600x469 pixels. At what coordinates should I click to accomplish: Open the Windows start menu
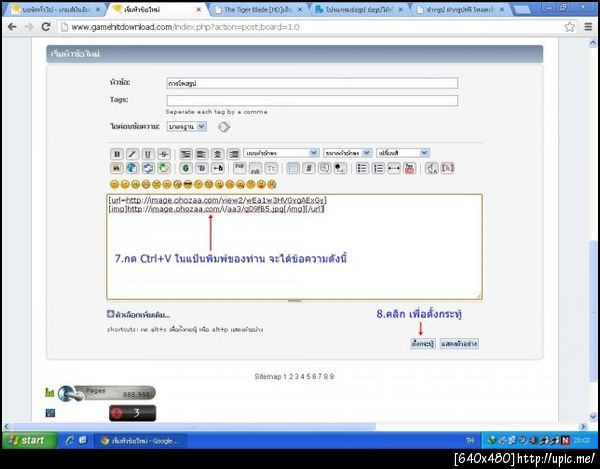click(30, 440)
